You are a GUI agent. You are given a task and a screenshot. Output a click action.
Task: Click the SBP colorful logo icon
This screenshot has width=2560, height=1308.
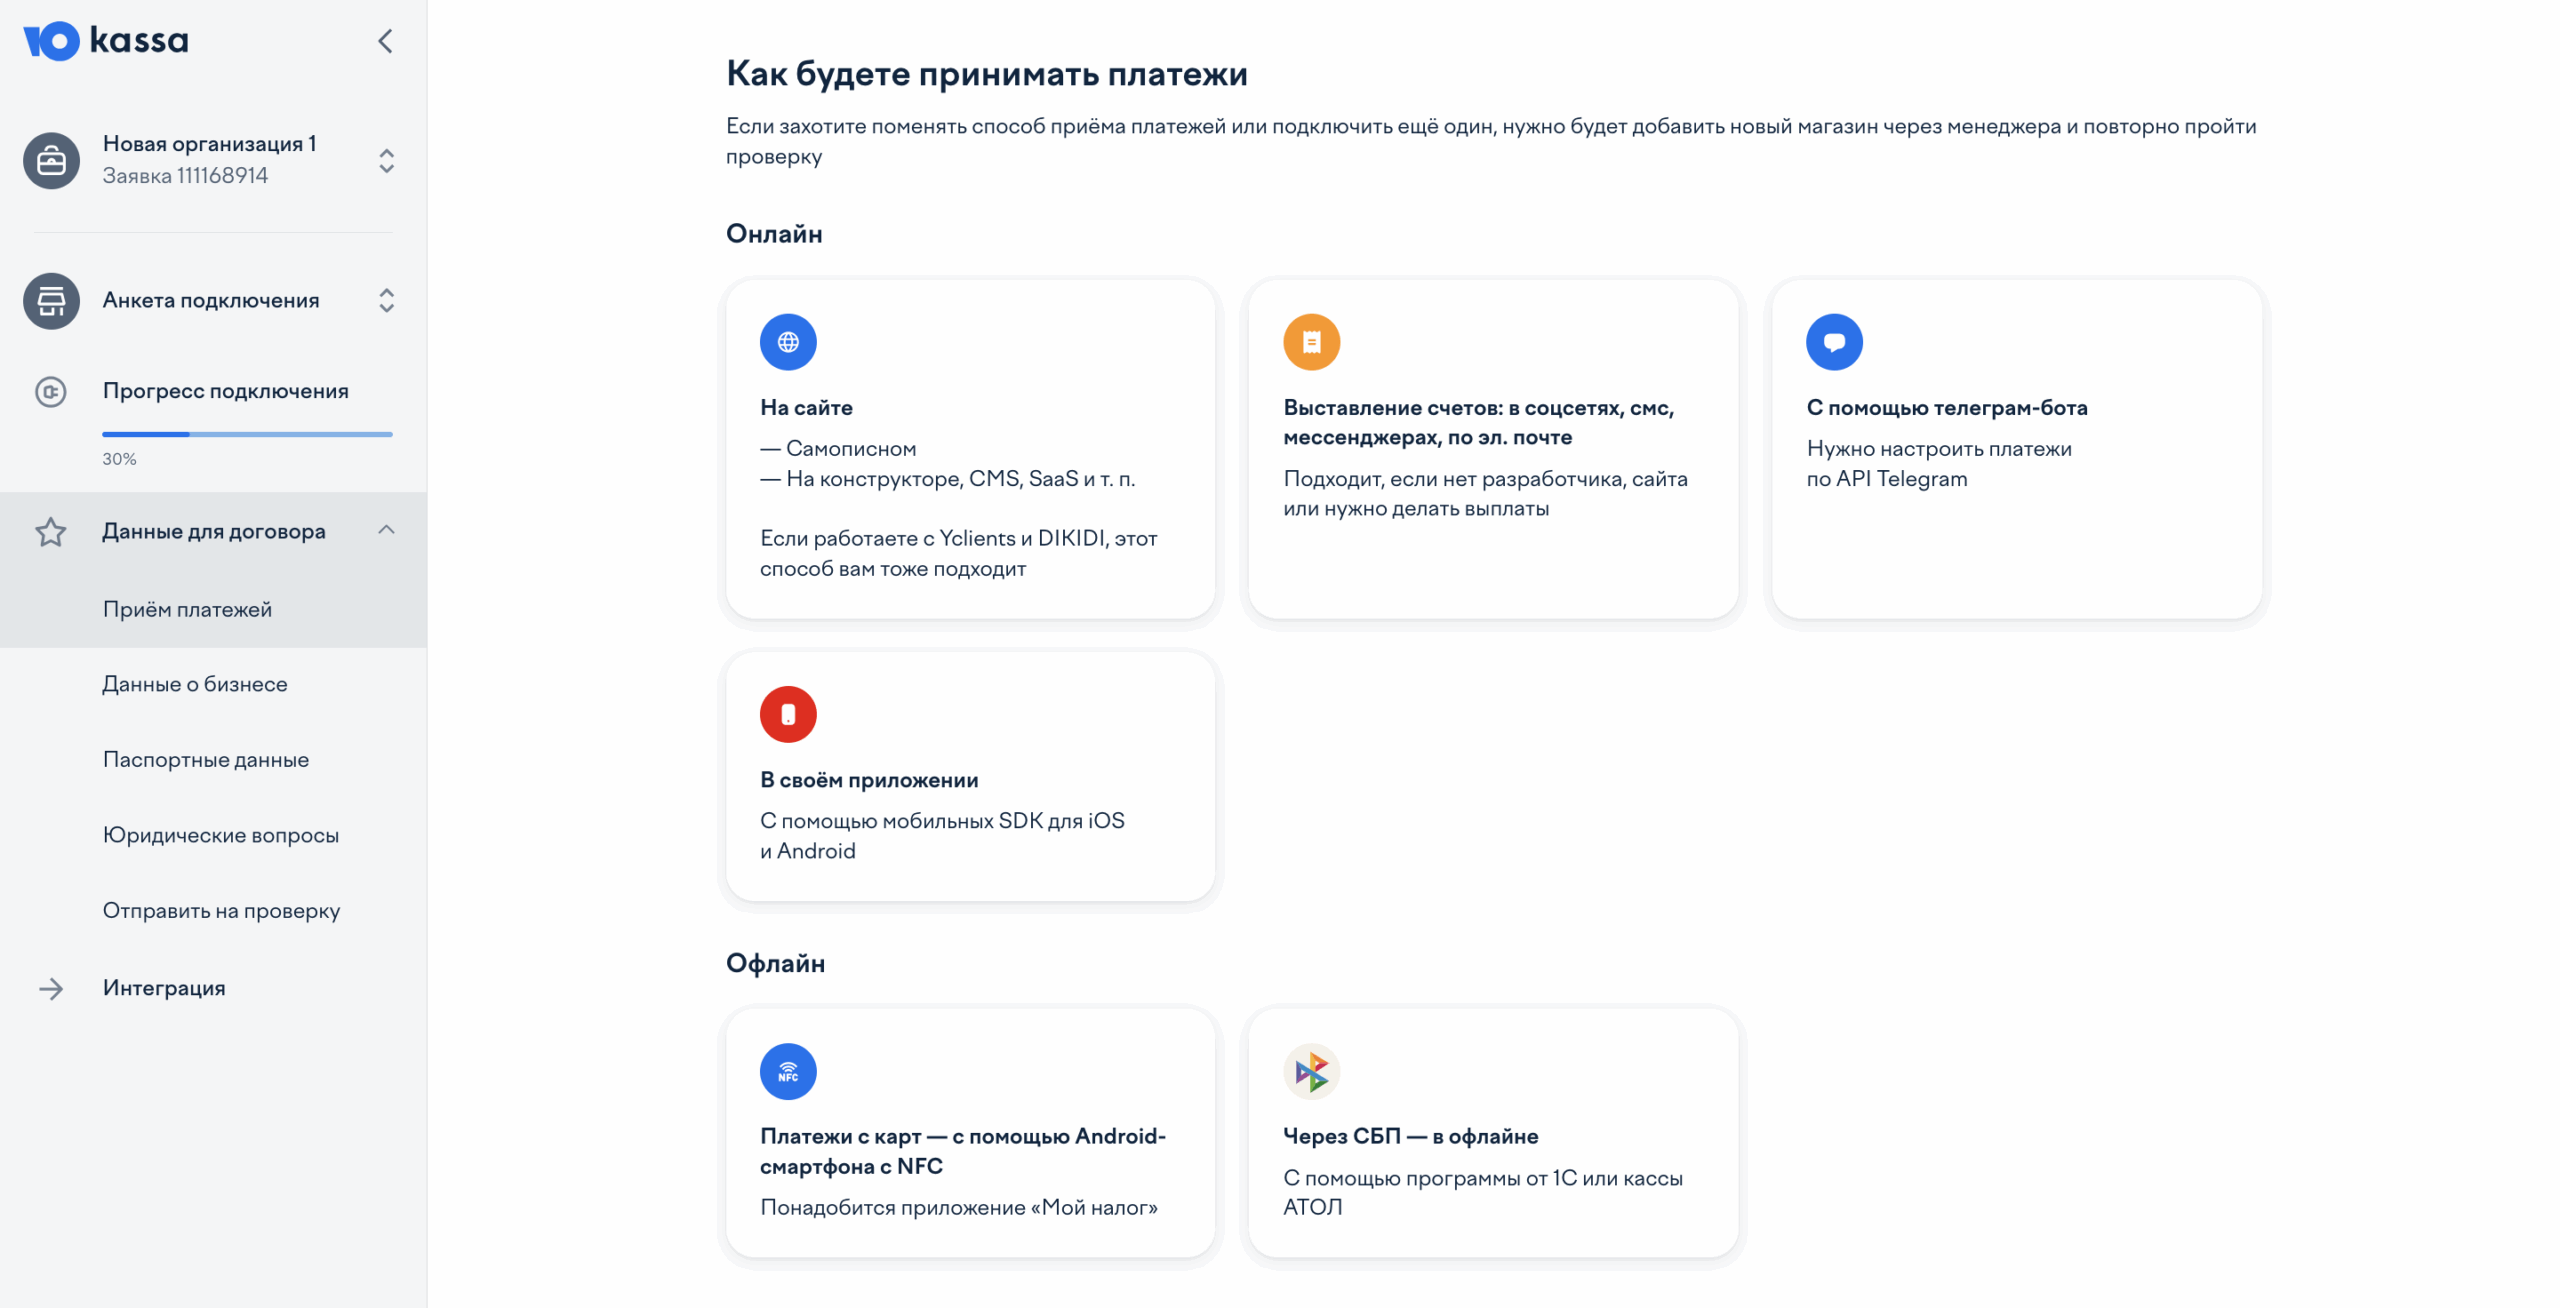pyautogui.click(x=1311, y=1072)
